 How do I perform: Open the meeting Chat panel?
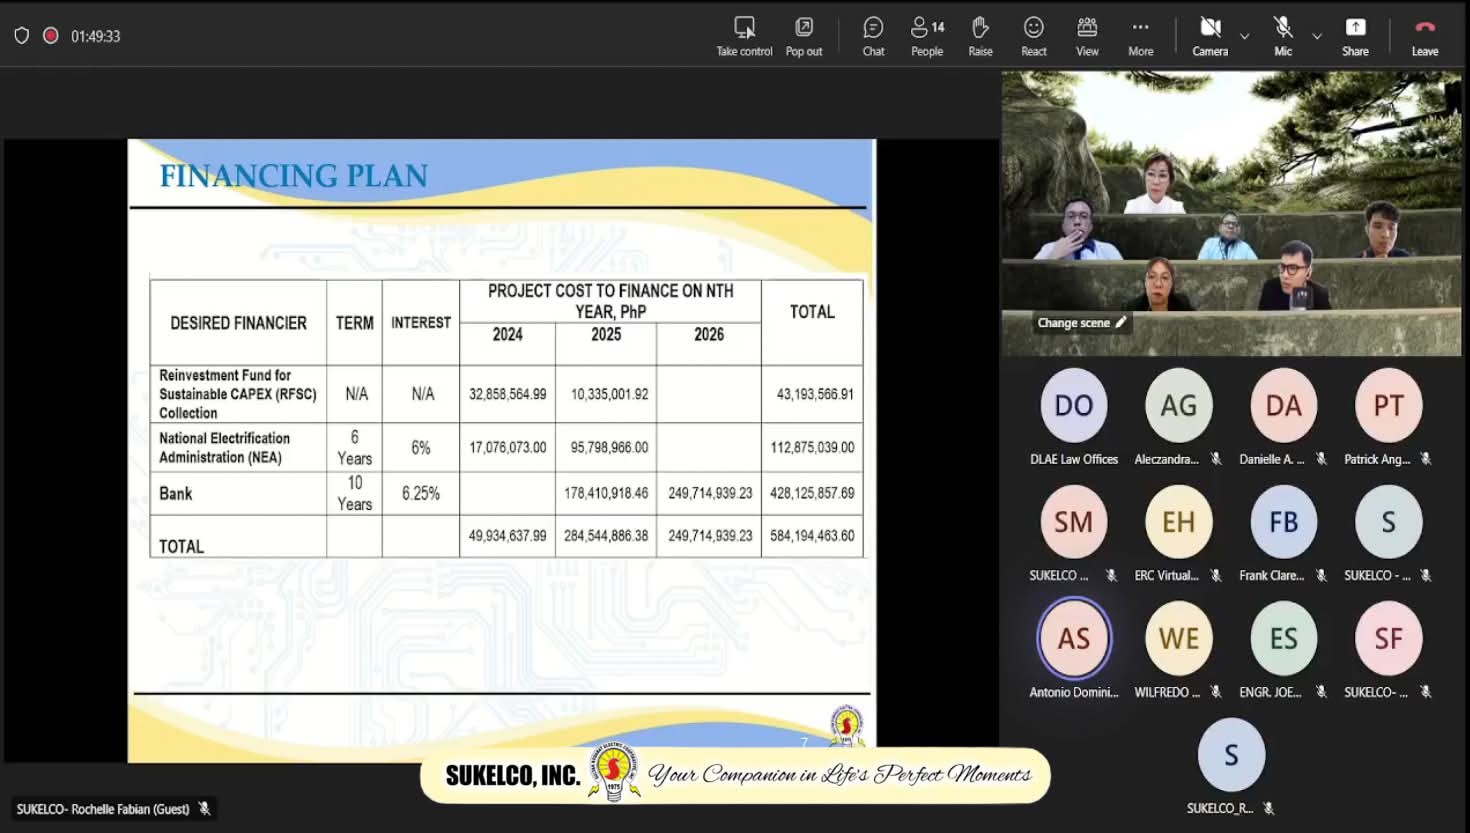(873, 36)
